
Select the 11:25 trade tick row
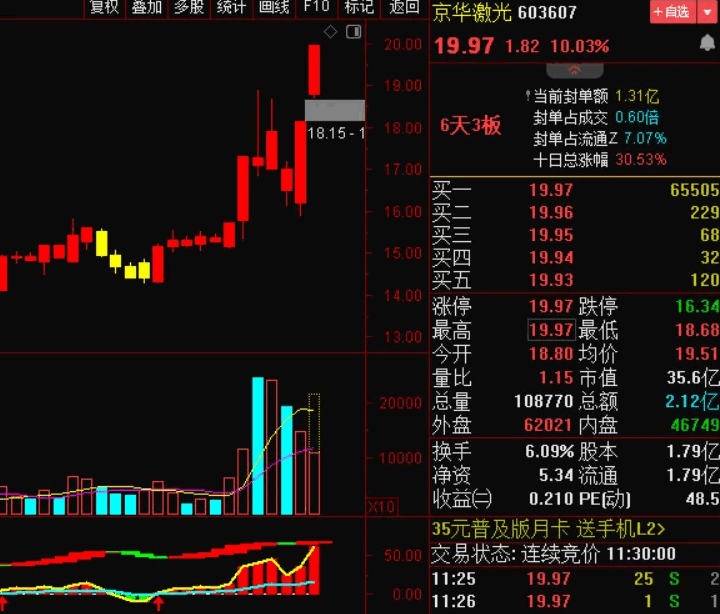(575, 579)
